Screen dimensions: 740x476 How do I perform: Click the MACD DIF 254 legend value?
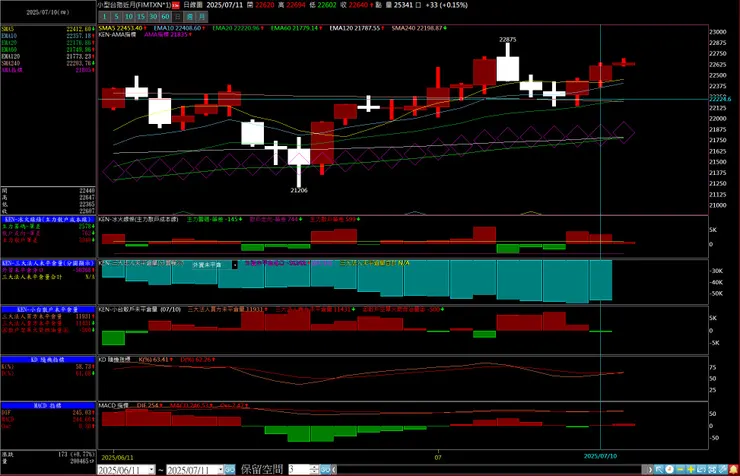[150, 406]
